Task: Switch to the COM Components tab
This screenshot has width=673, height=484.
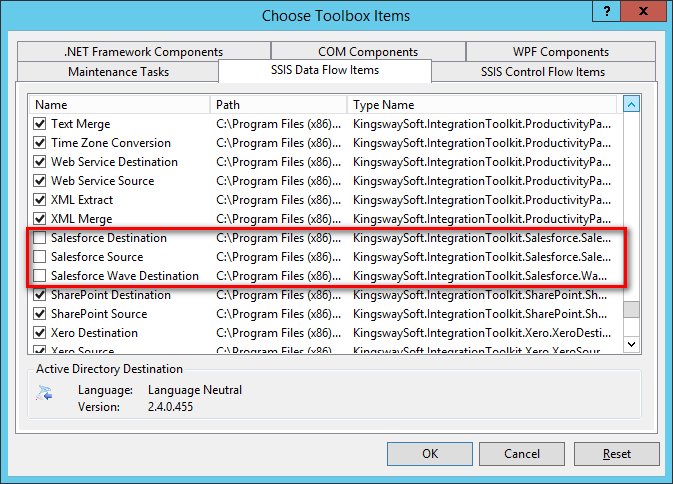Action: pos(368,52)
